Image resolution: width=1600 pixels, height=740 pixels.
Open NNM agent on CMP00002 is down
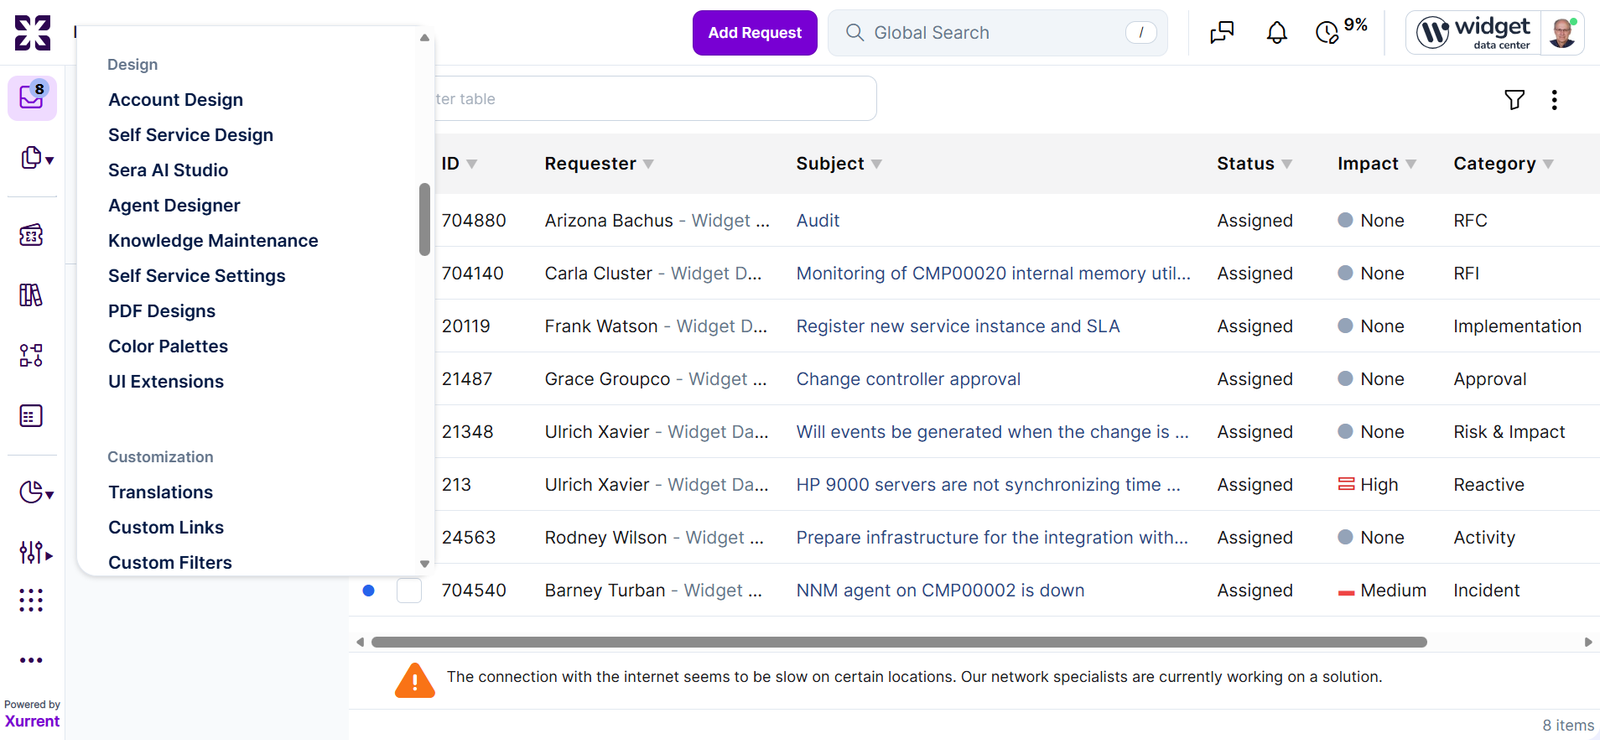[x=940, y=590]
